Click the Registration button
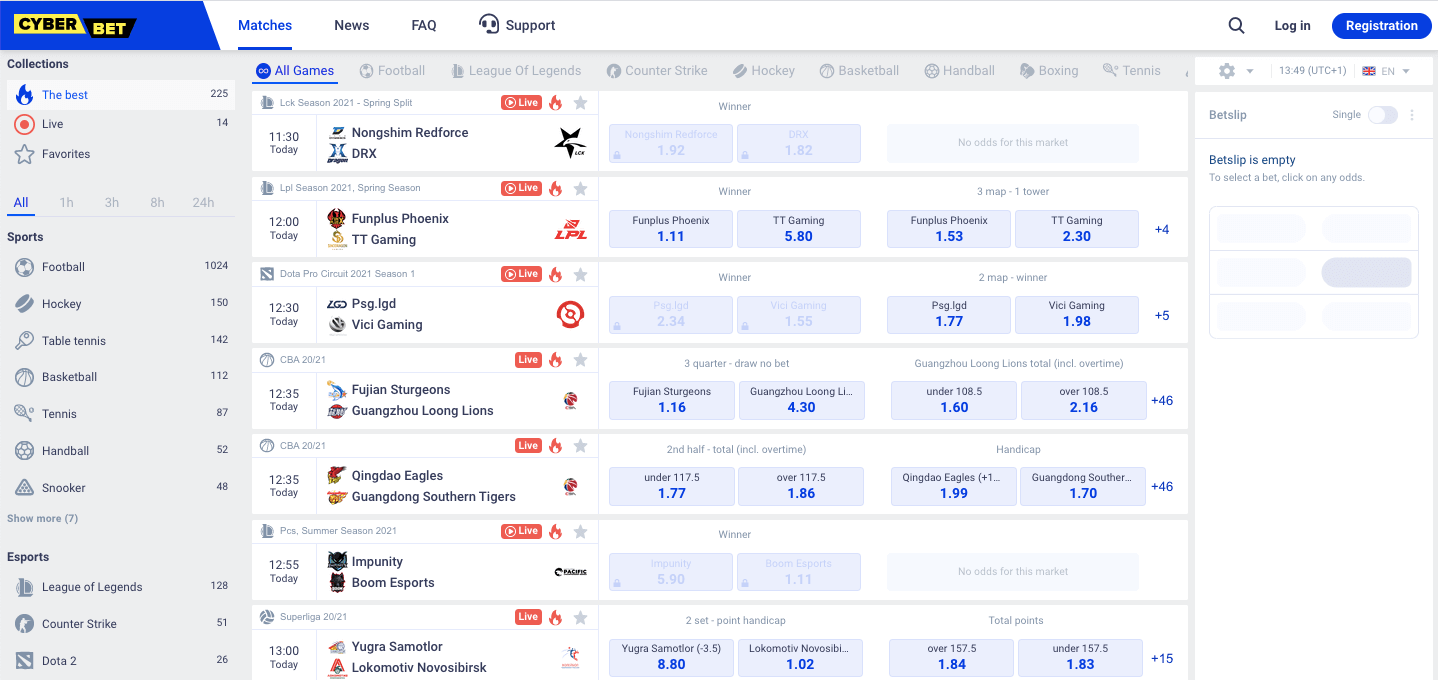The height and width of the screenshot is (680, 1438). [1381, 25]
